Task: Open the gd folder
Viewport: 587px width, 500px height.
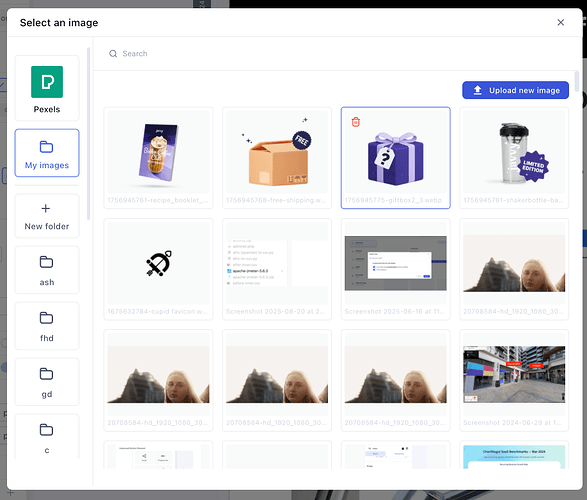Action: tap(47, 382)
